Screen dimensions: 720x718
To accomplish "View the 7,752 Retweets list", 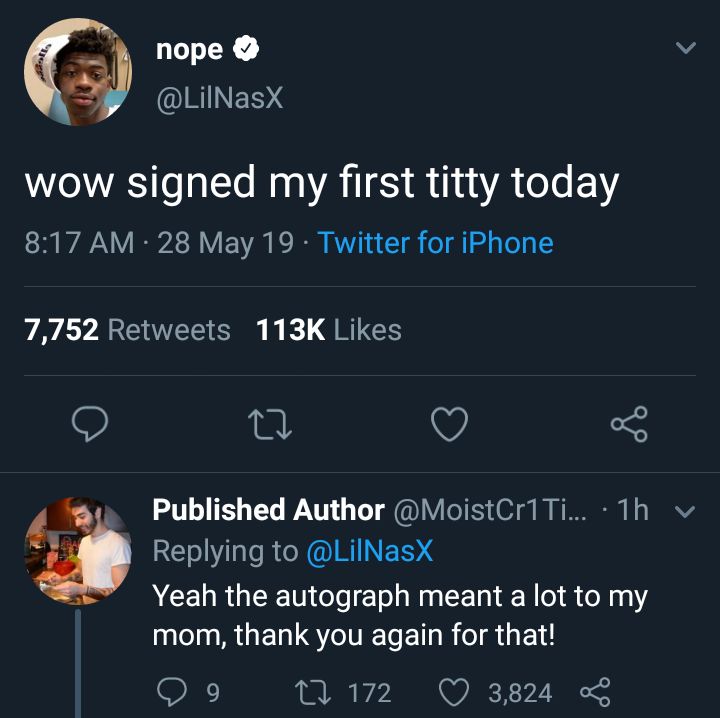I will [x=127, y=330].
